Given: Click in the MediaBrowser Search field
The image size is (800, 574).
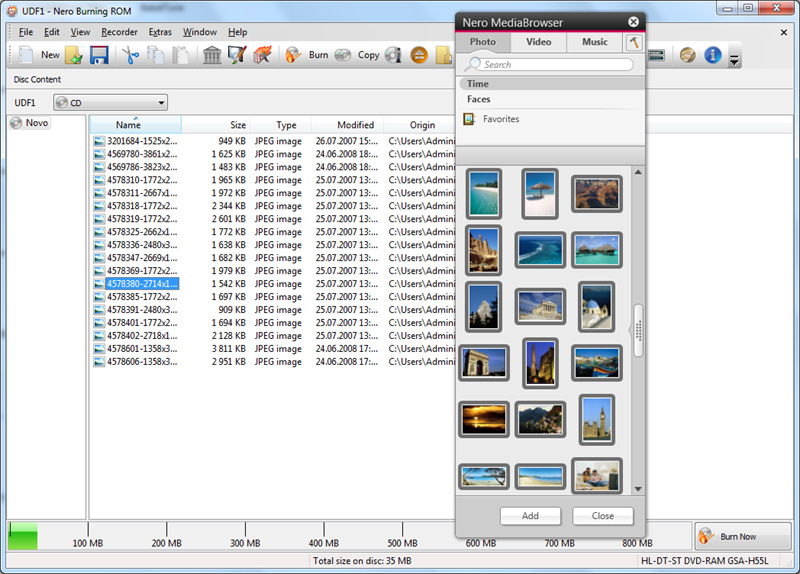Looking at the screenshot, I should click(x=557, y=64).
